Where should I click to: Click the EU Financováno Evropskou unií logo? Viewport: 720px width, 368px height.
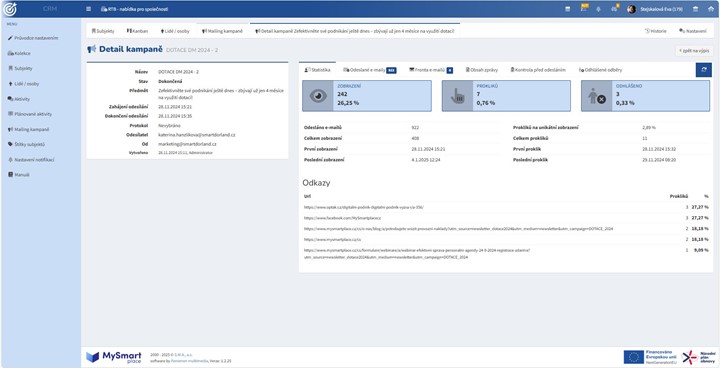point(650,357)
